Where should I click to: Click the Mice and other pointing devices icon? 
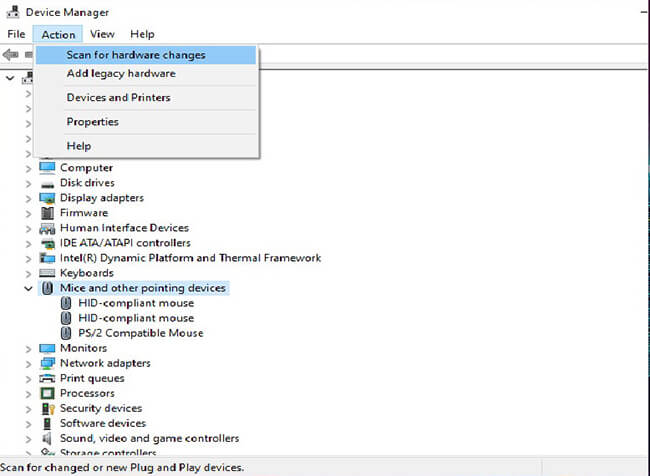47,288
